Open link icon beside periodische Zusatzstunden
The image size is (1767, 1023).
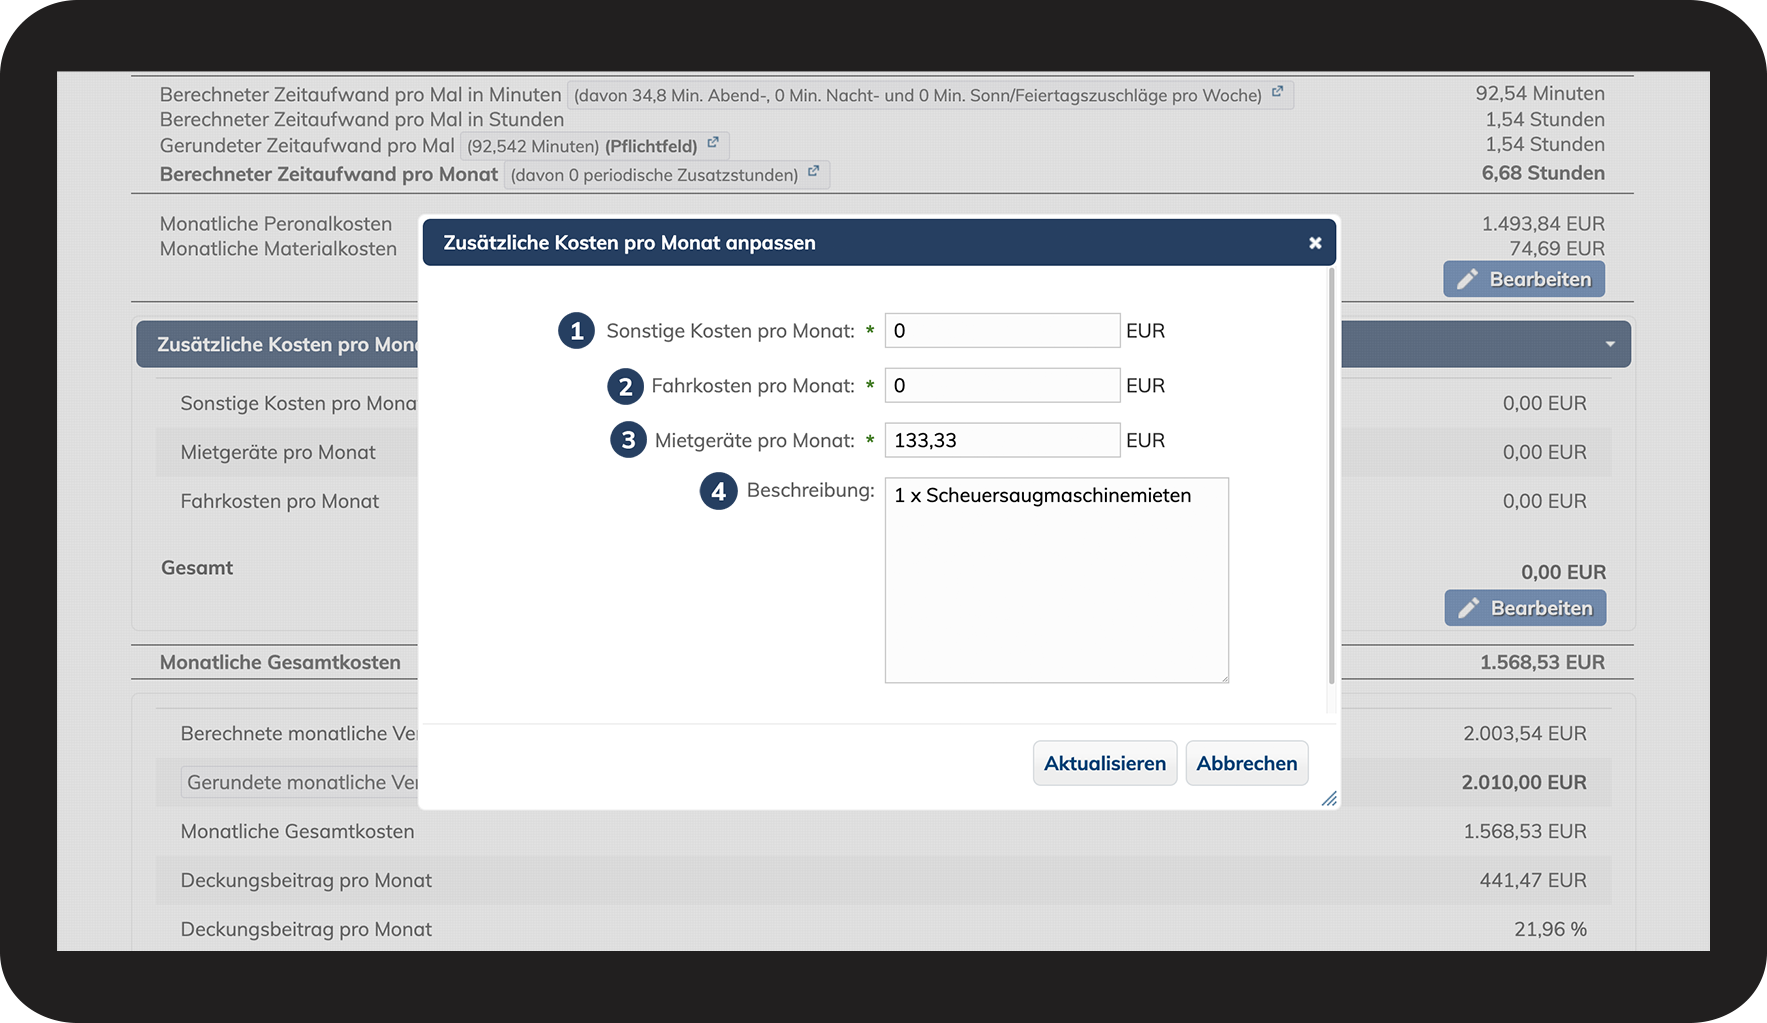click(x=814, y=171)
